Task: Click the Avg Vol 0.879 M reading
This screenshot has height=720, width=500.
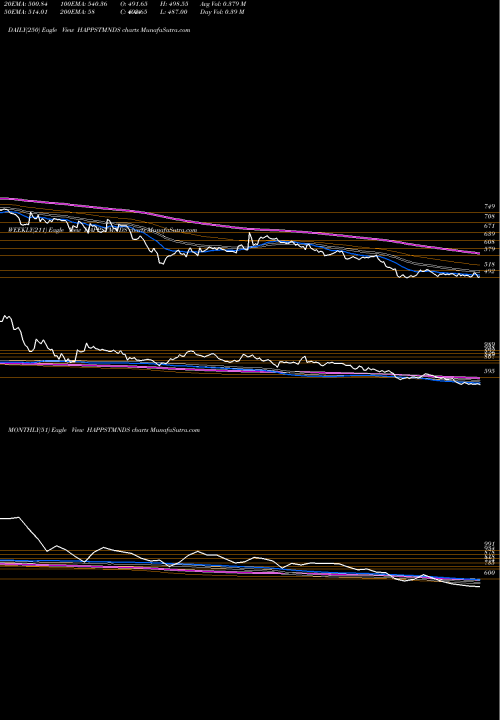Action: click(x=223, y=4)
